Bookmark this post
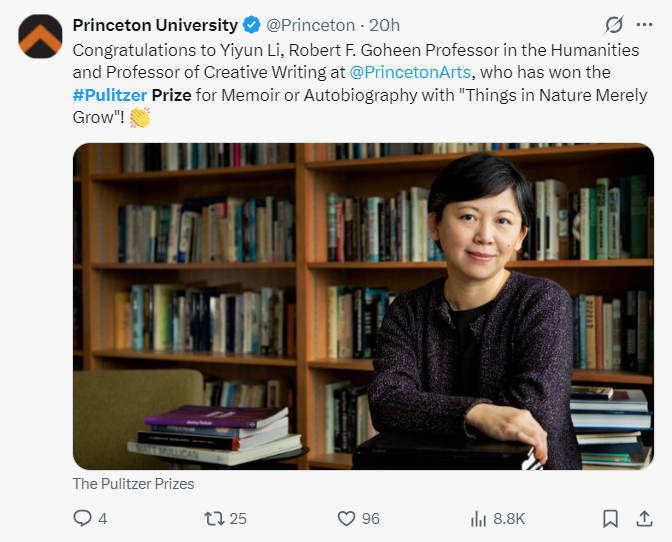 click(610, 518)
